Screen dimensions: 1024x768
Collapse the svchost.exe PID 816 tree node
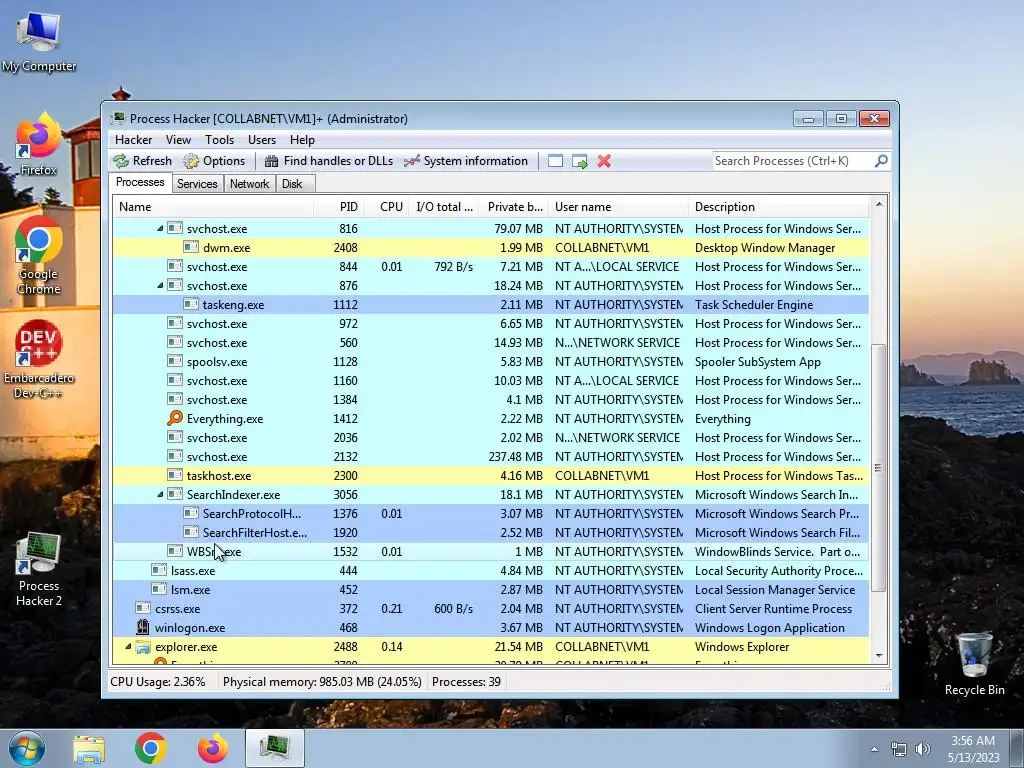click(160, 229)
